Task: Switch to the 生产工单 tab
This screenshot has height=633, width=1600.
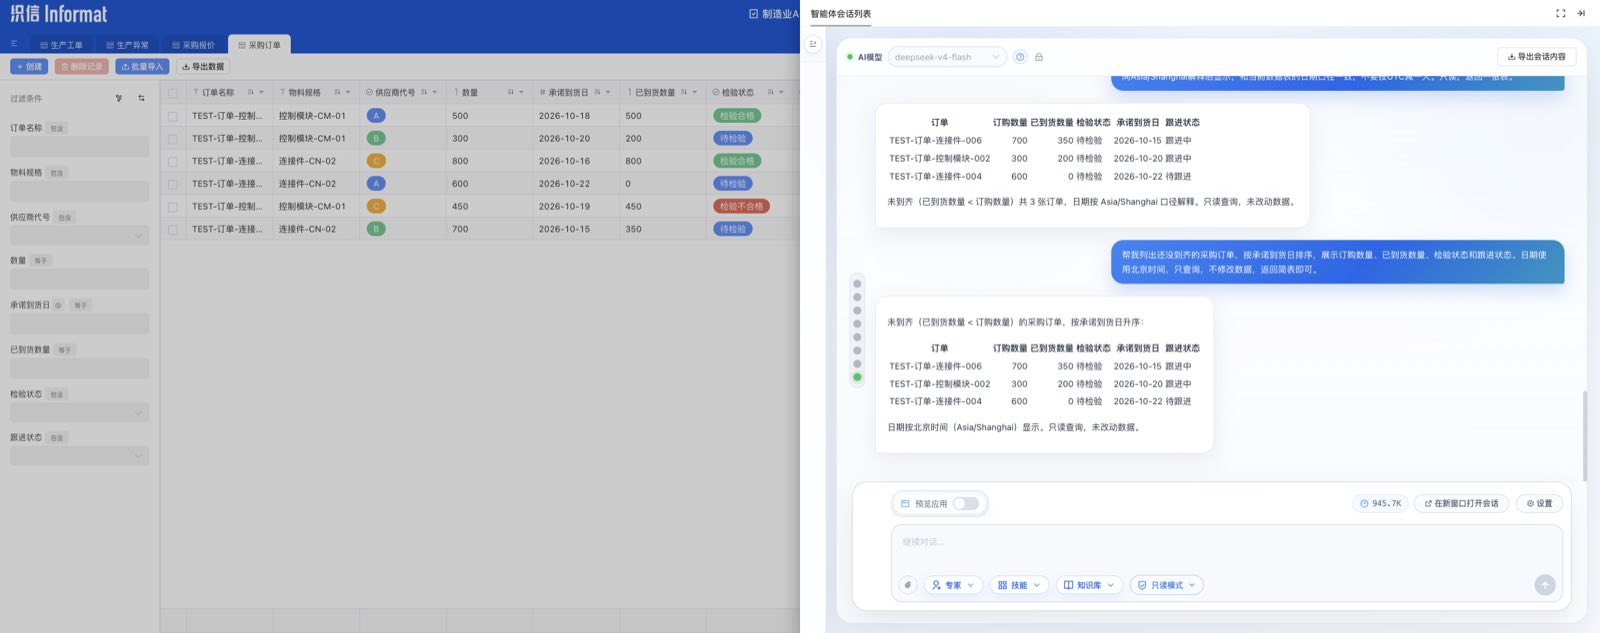Action: click(x=62, y=45)
